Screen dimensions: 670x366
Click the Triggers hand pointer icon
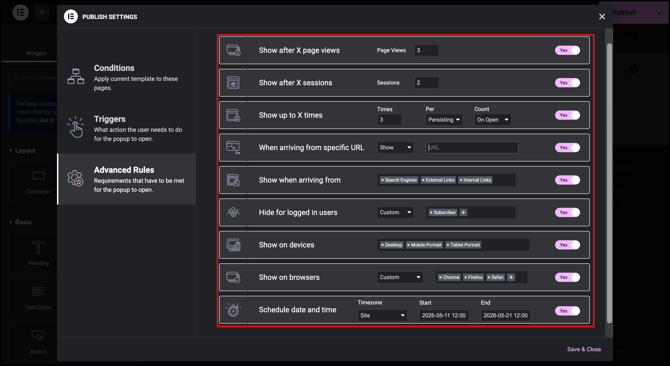[x=76, y=127]
